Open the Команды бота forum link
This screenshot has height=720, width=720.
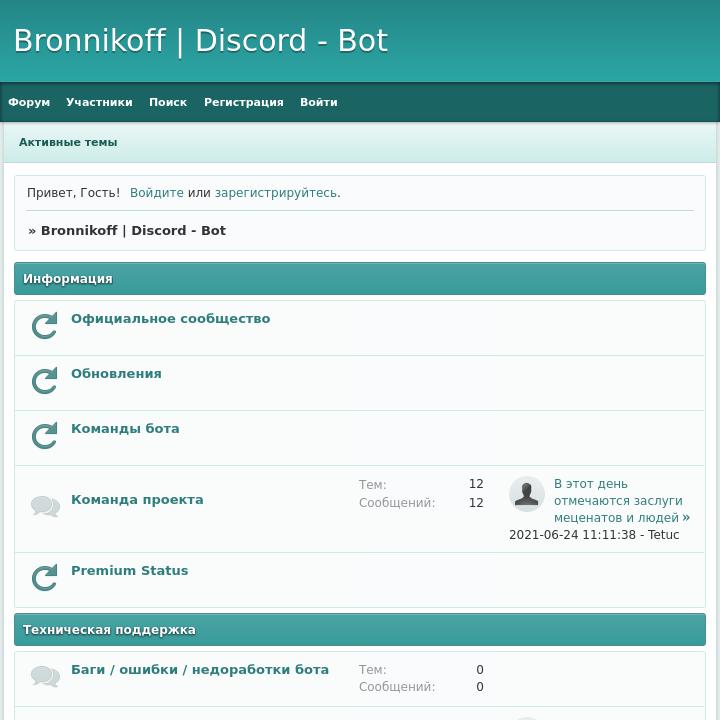(125, 429)
